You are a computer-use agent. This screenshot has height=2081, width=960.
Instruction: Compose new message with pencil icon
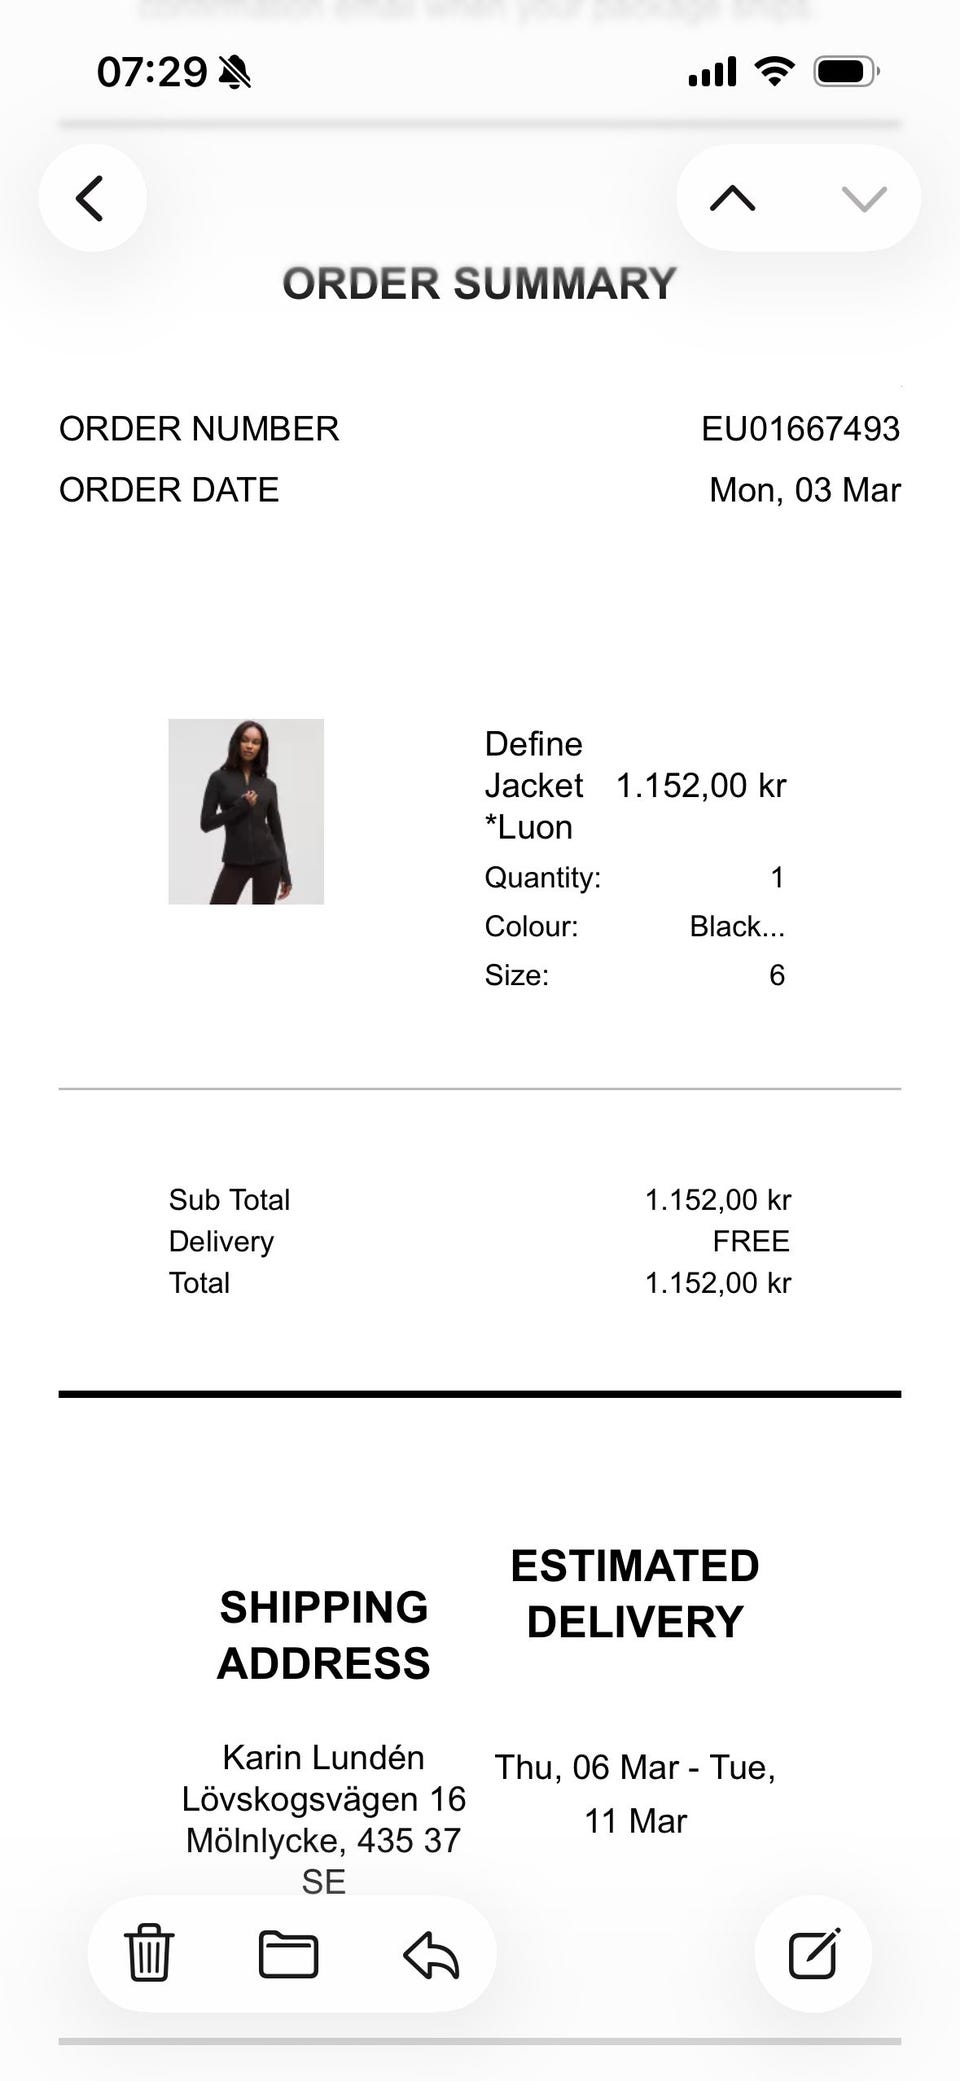tap(814, 1953)
